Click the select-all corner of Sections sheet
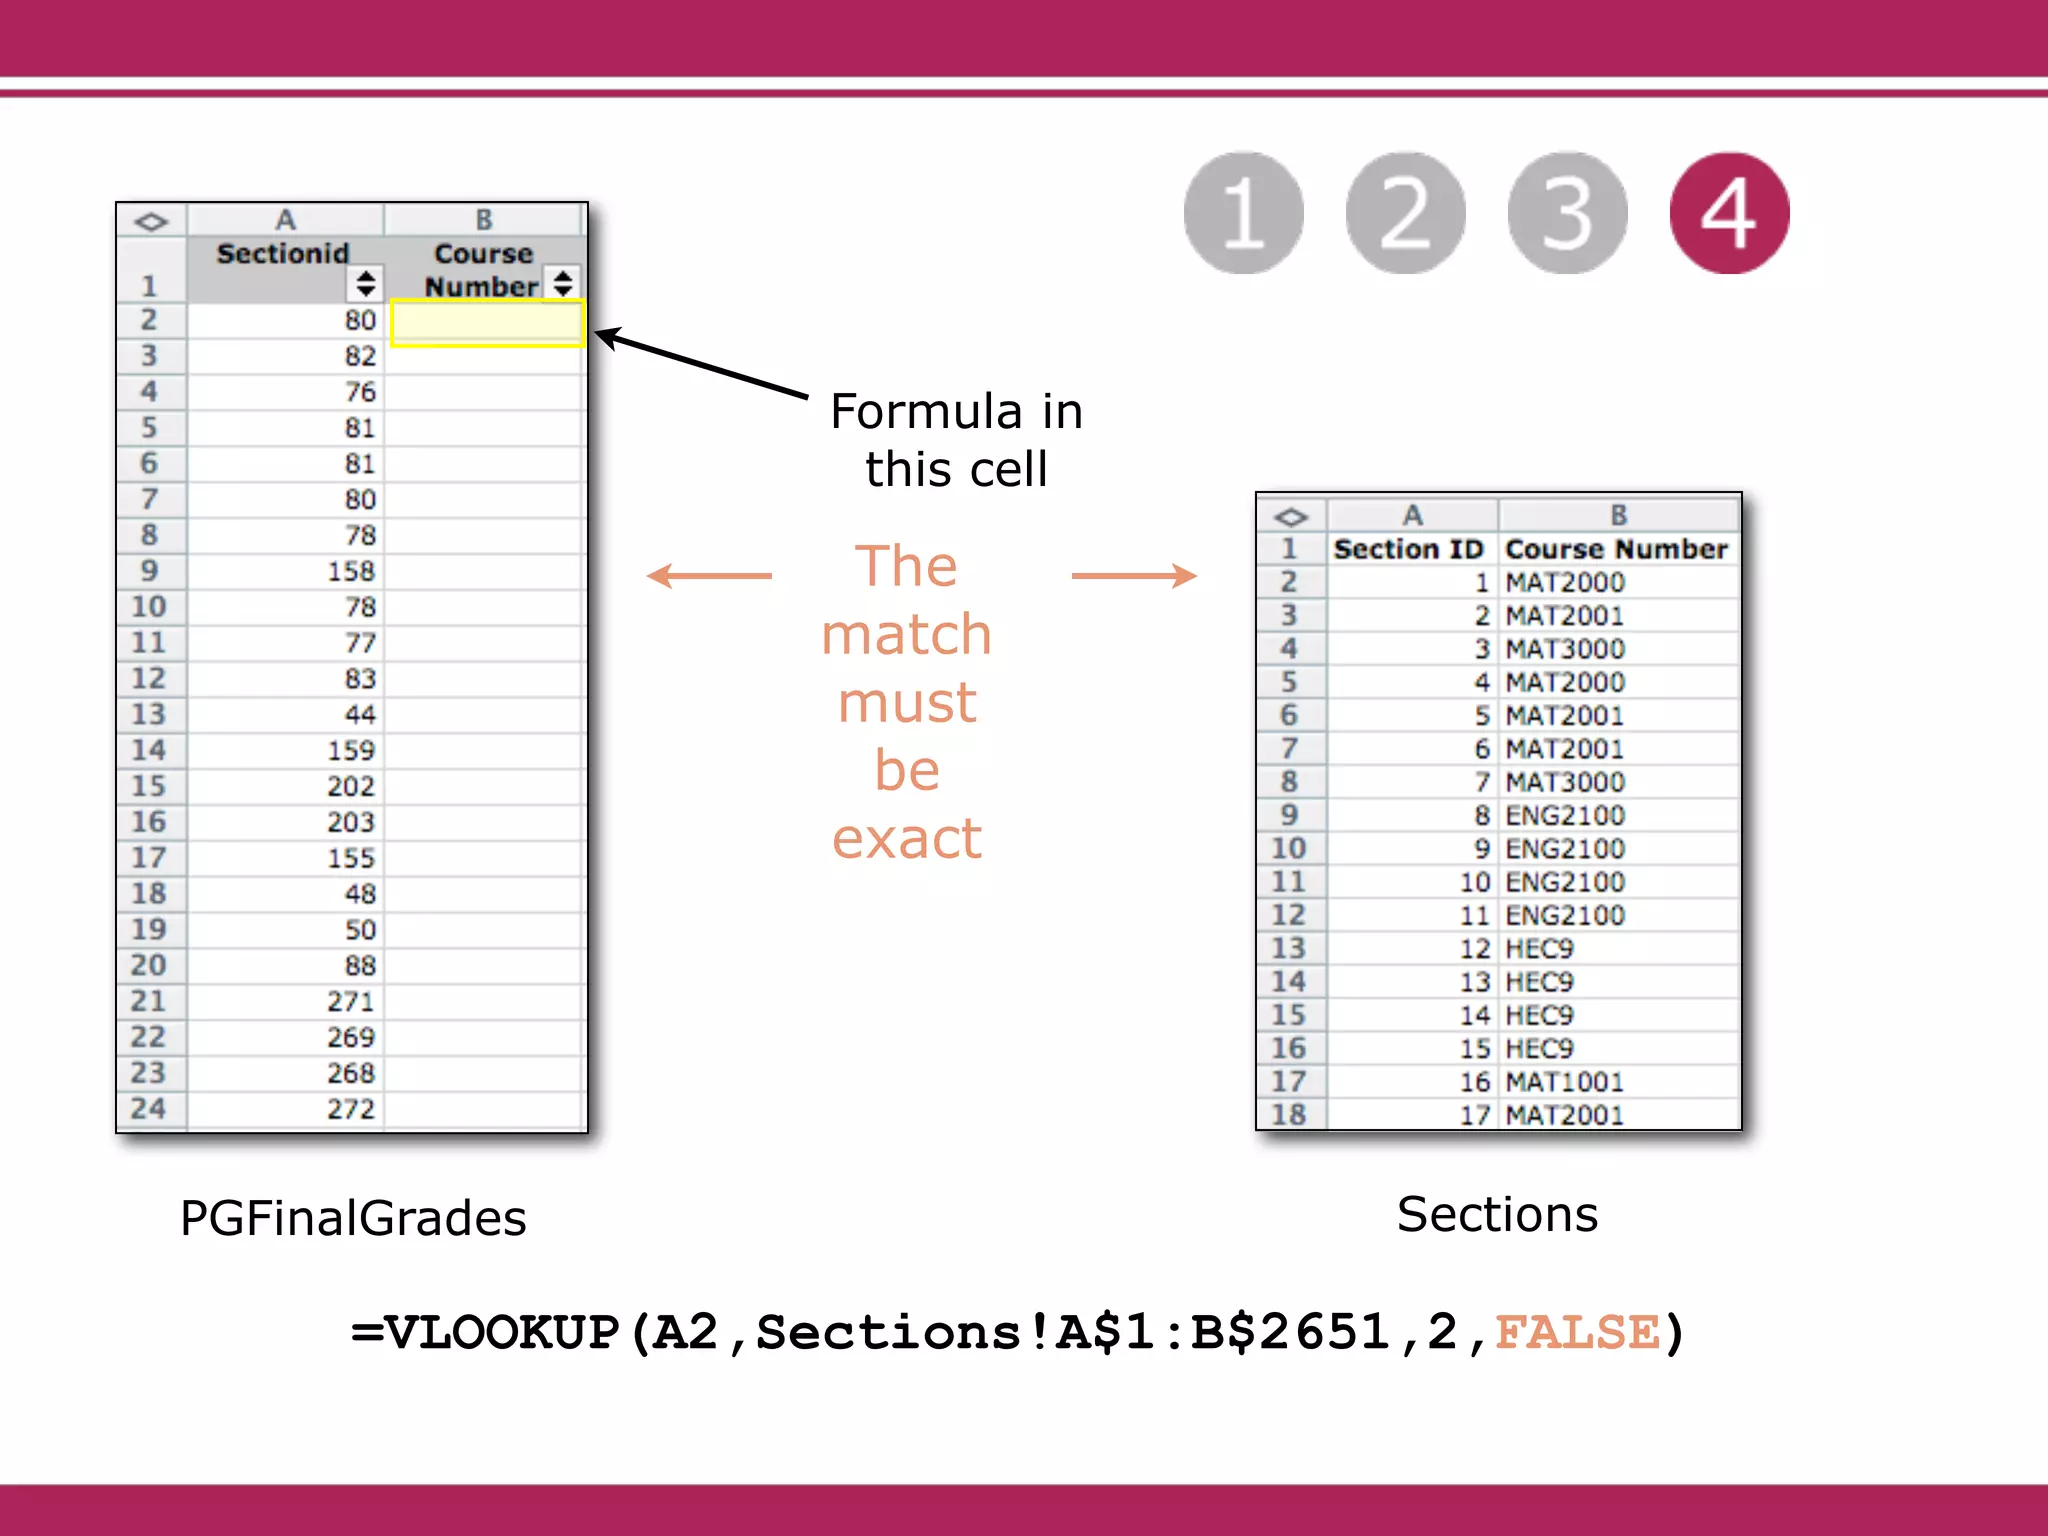 (1291, 516)
